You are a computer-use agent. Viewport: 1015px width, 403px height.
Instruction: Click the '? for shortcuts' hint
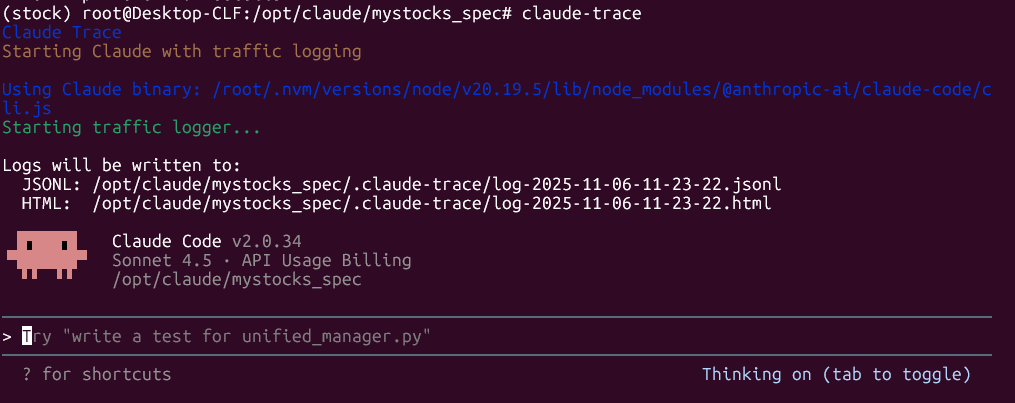pos(96,375)
